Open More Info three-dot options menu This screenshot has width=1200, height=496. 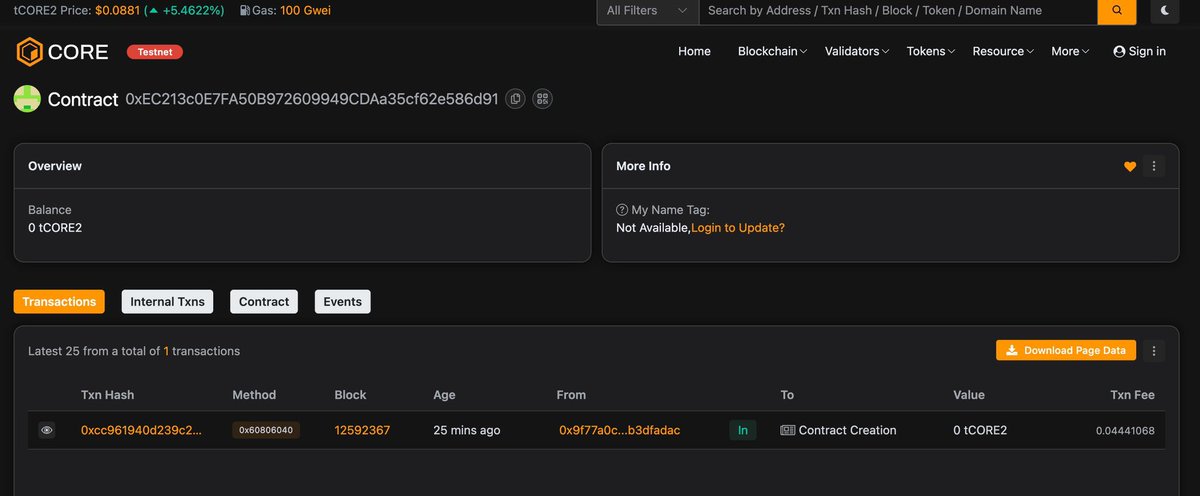click(x=1154, y=166)
